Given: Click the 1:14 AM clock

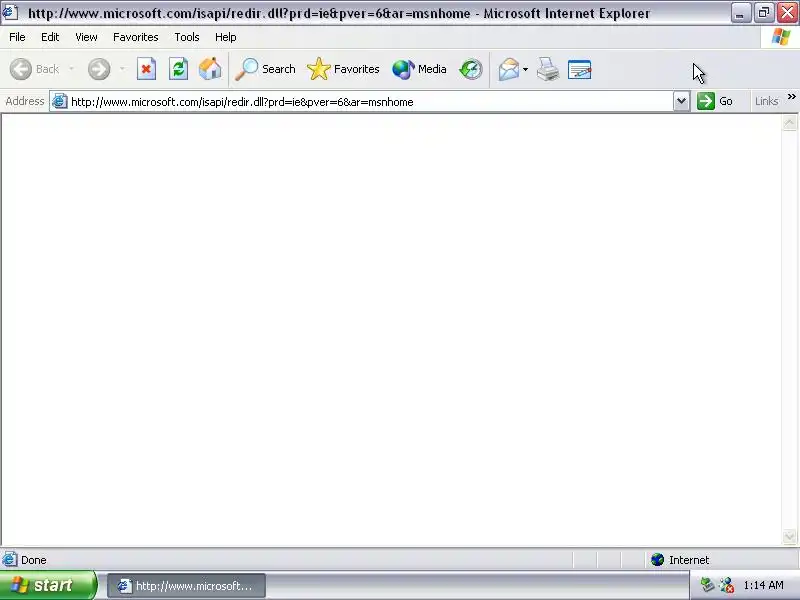Looking at the screenshot, I should click(x=763, y=585).
